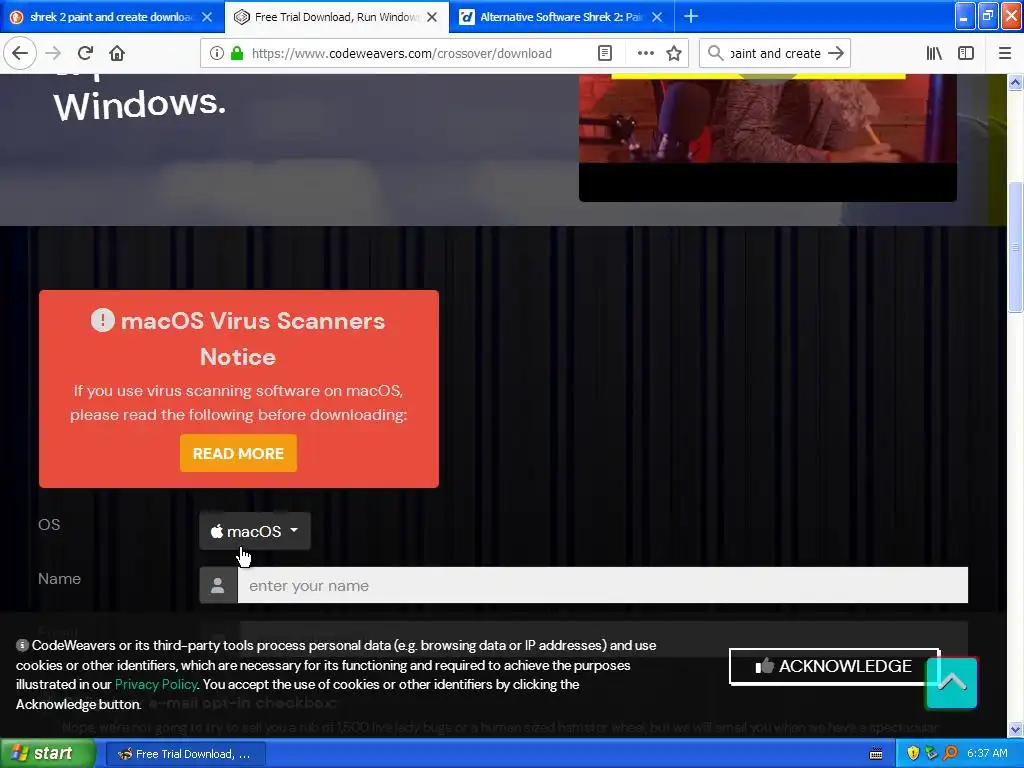1024x768 pixels.
Task: Click the OS field label
Action: point(49,524)
